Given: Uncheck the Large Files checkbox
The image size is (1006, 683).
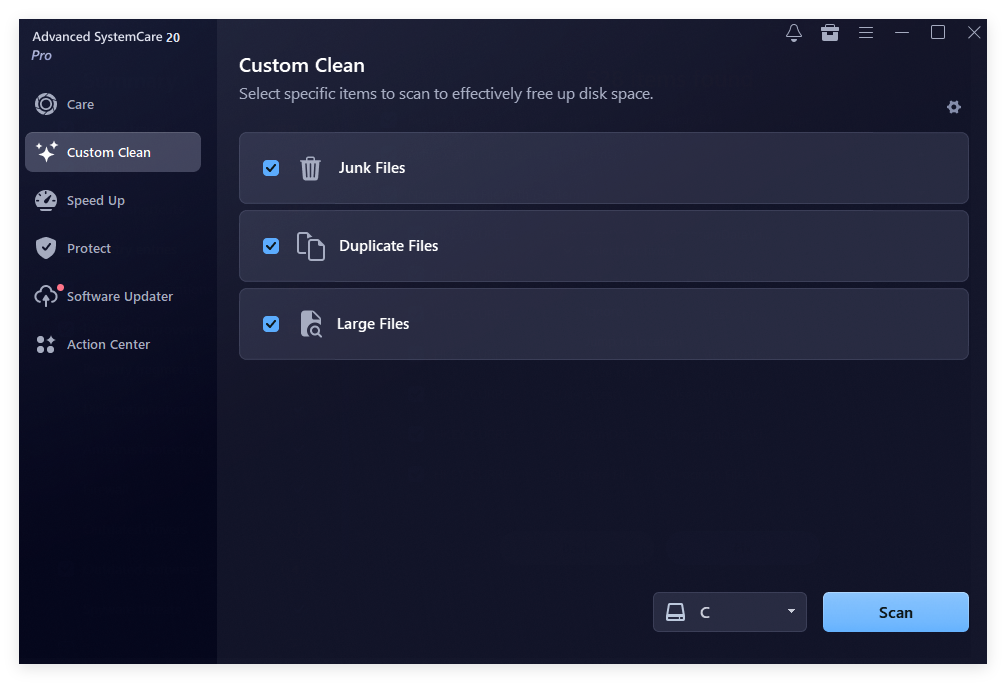Looking at the screenshot, I should click(271, 324).
